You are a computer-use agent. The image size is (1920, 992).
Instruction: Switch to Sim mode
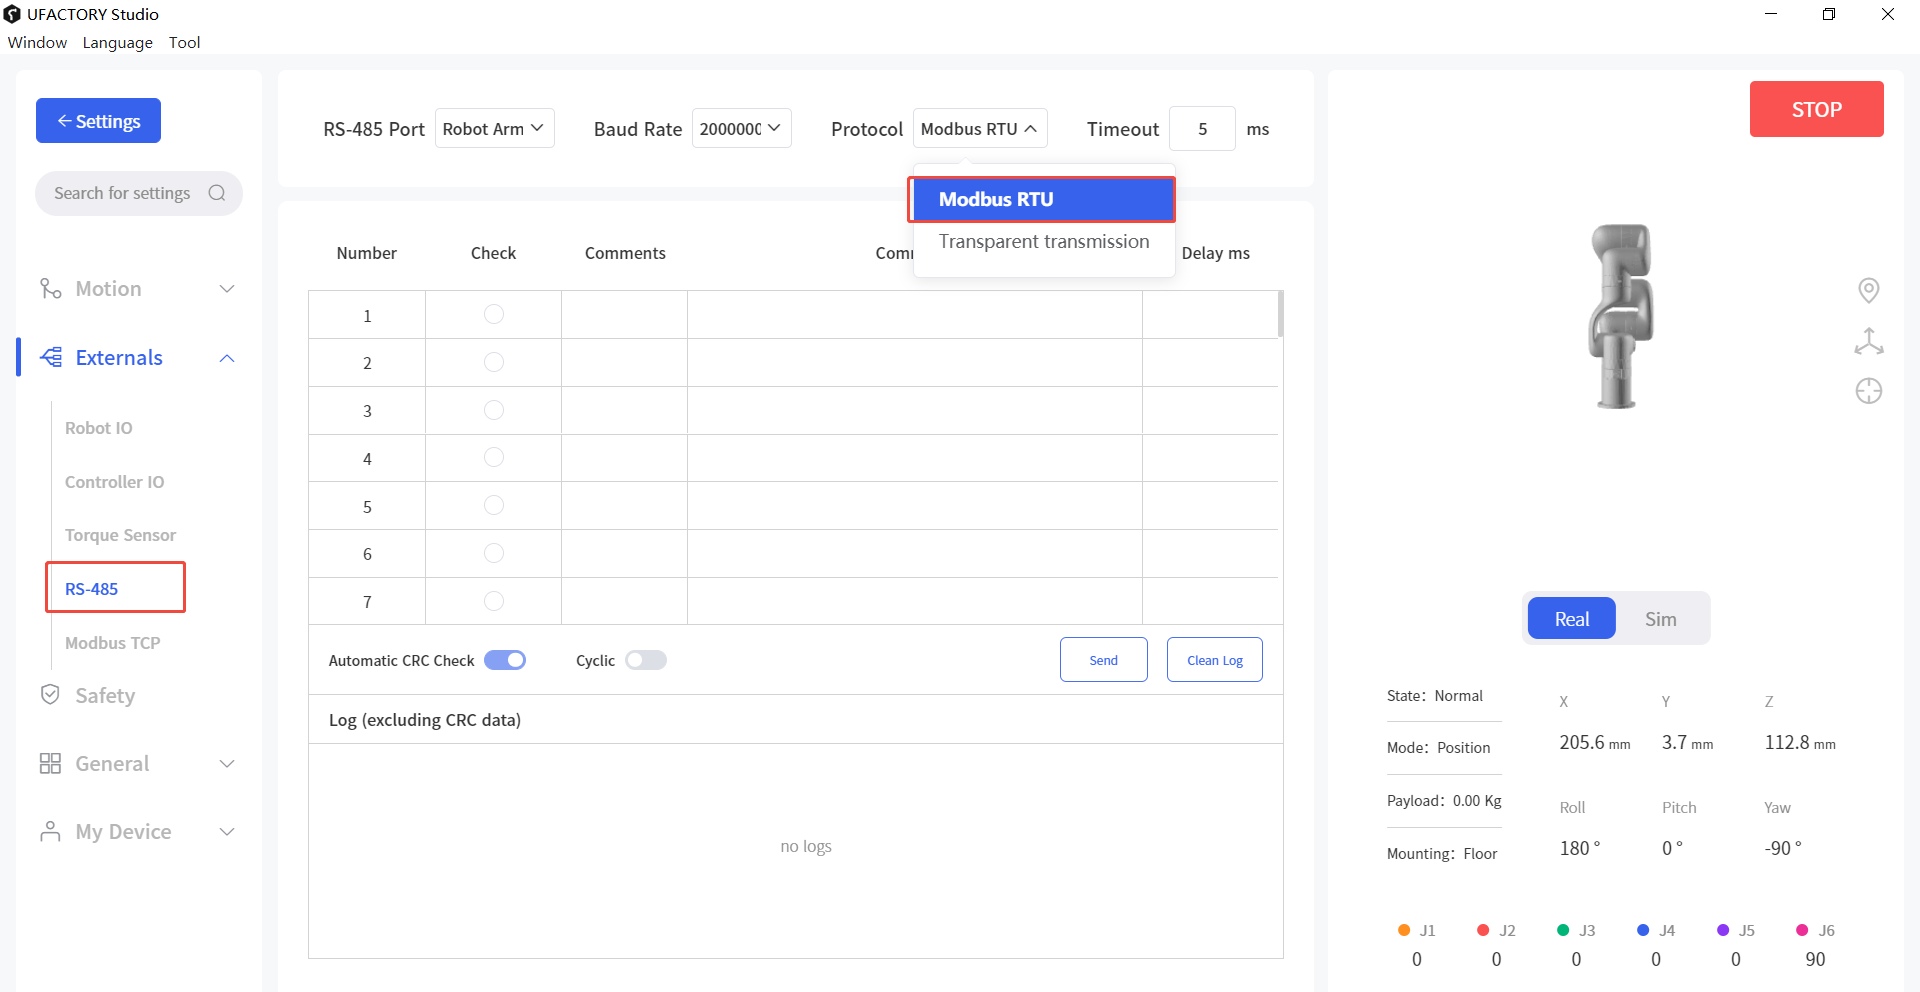[x=1660, y=619]
